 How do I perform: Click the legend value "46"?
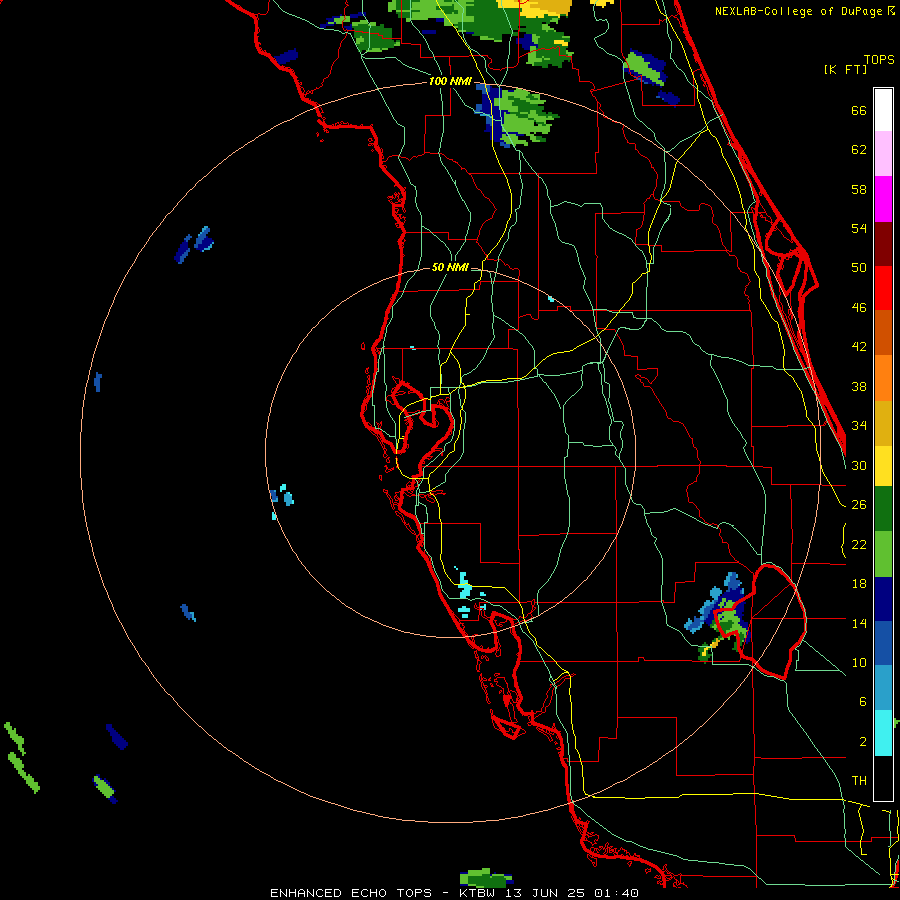[x=859, y=308]
